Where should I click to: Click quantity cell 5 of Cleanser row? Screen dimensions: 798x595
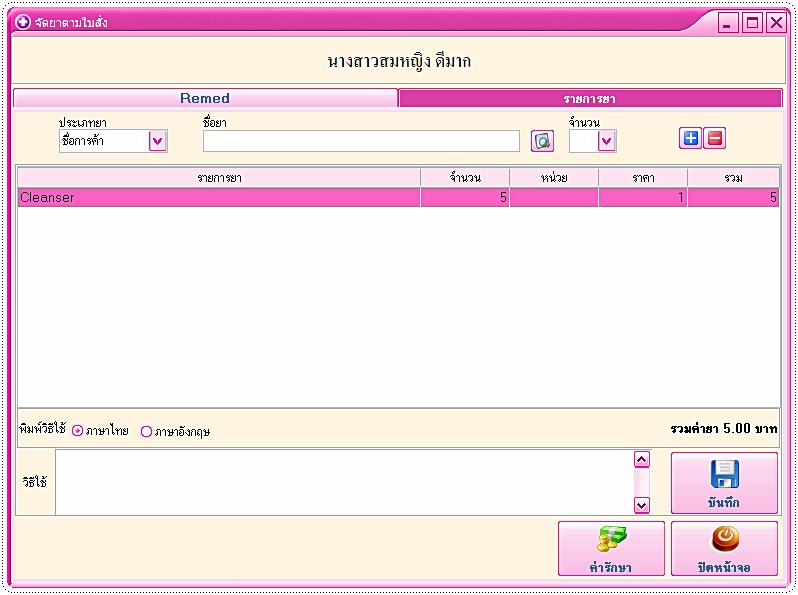pos(465,197)
